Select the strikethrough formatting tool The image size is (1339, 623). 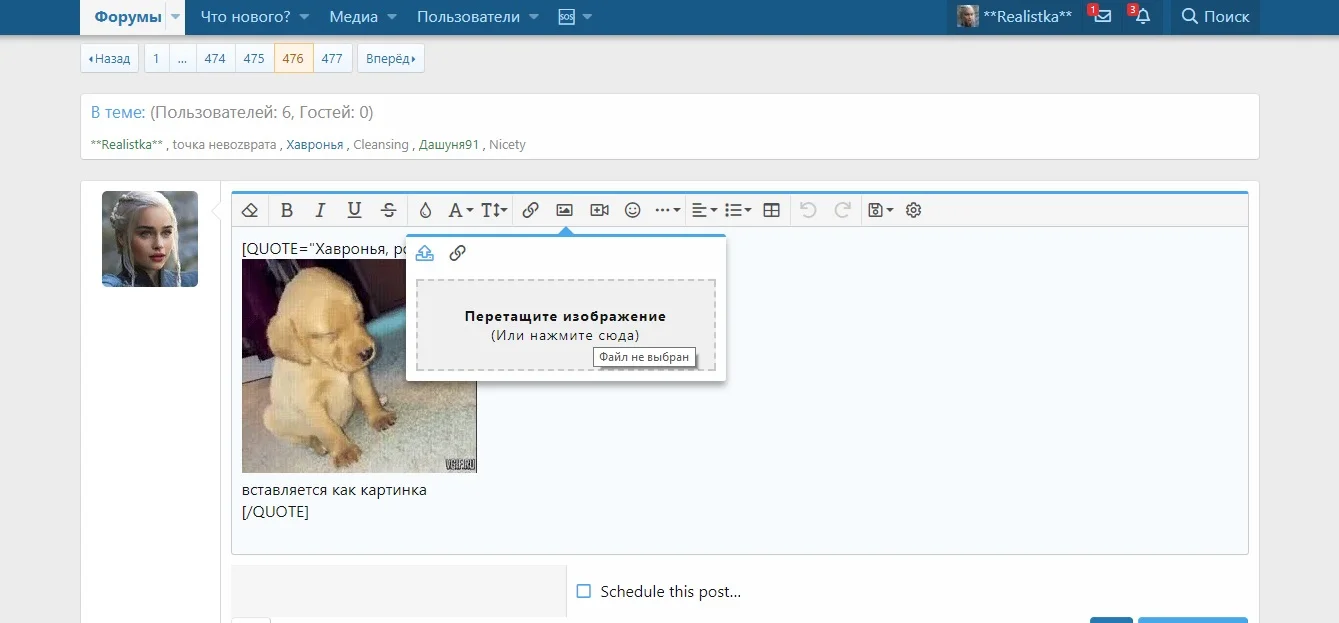[x=388, y=210]
